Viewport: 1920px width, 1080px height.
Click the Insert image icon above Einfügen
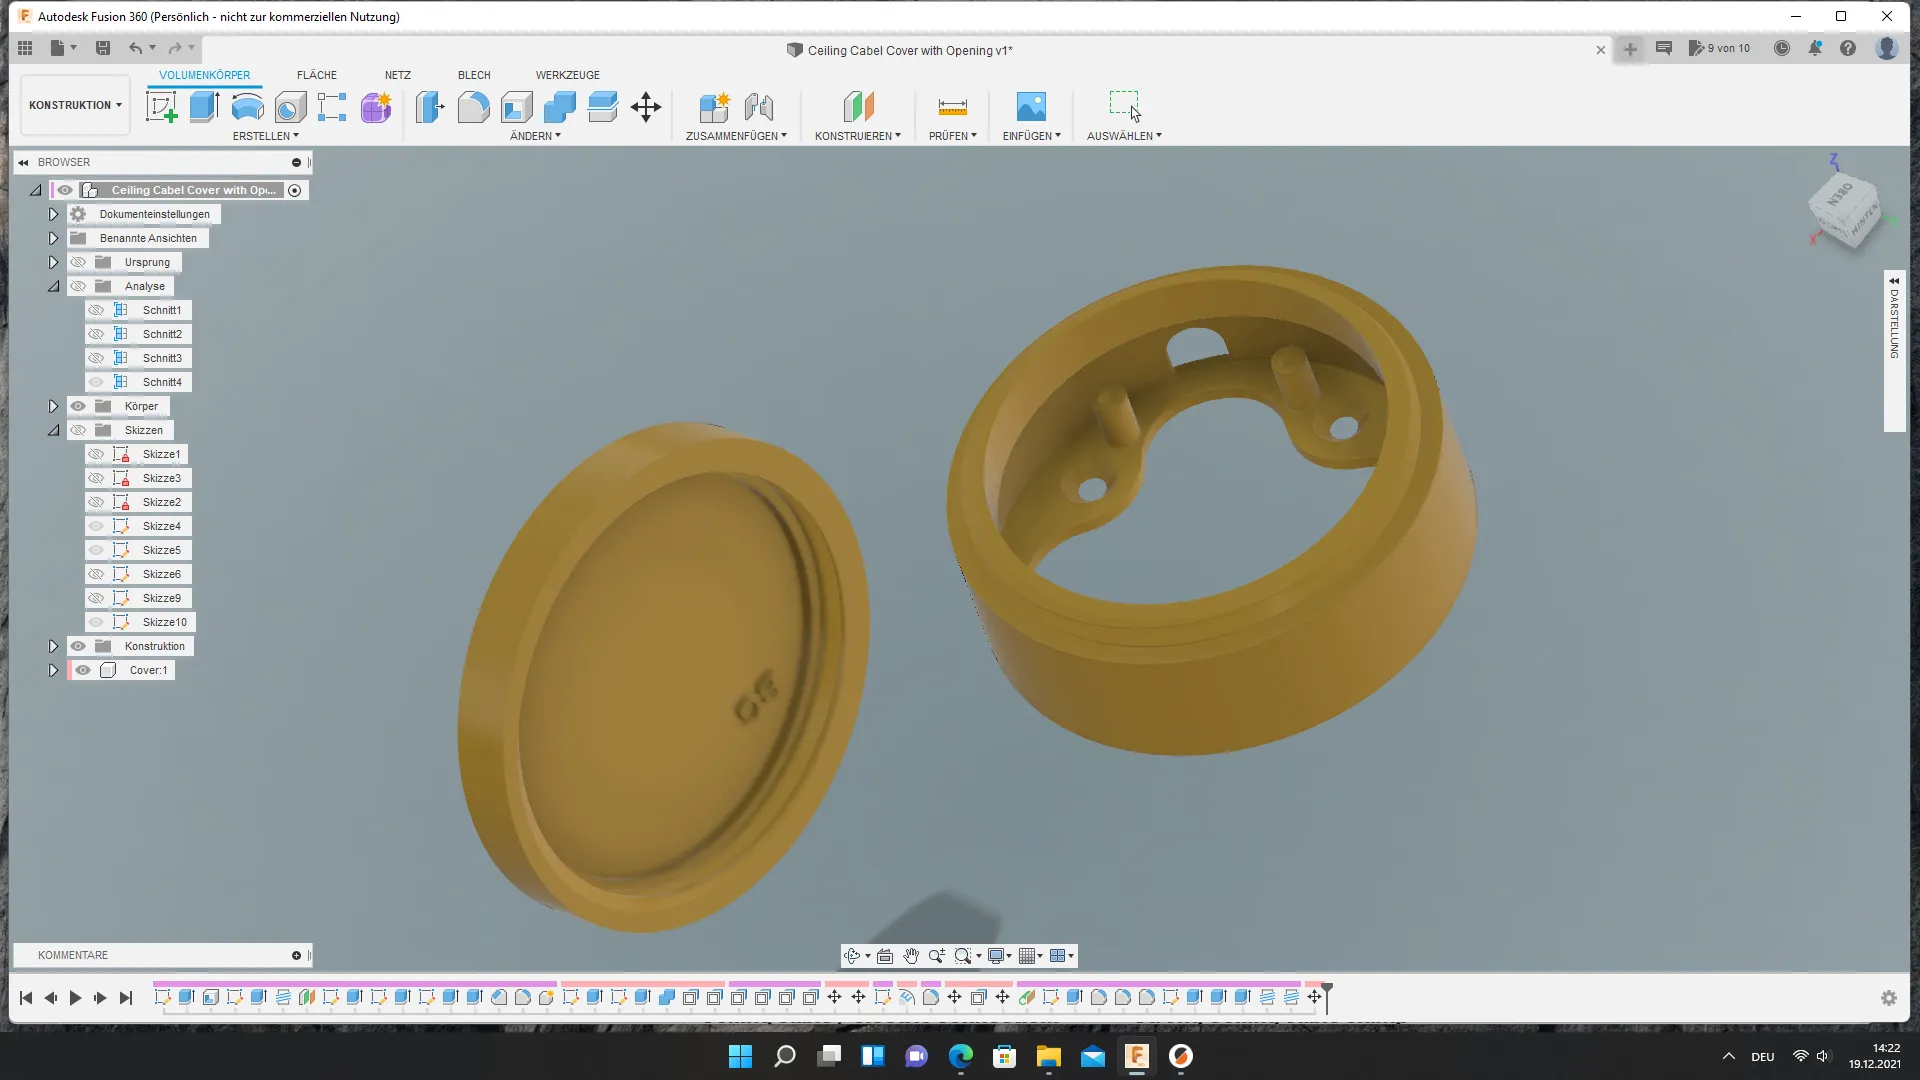point(1030,107)
